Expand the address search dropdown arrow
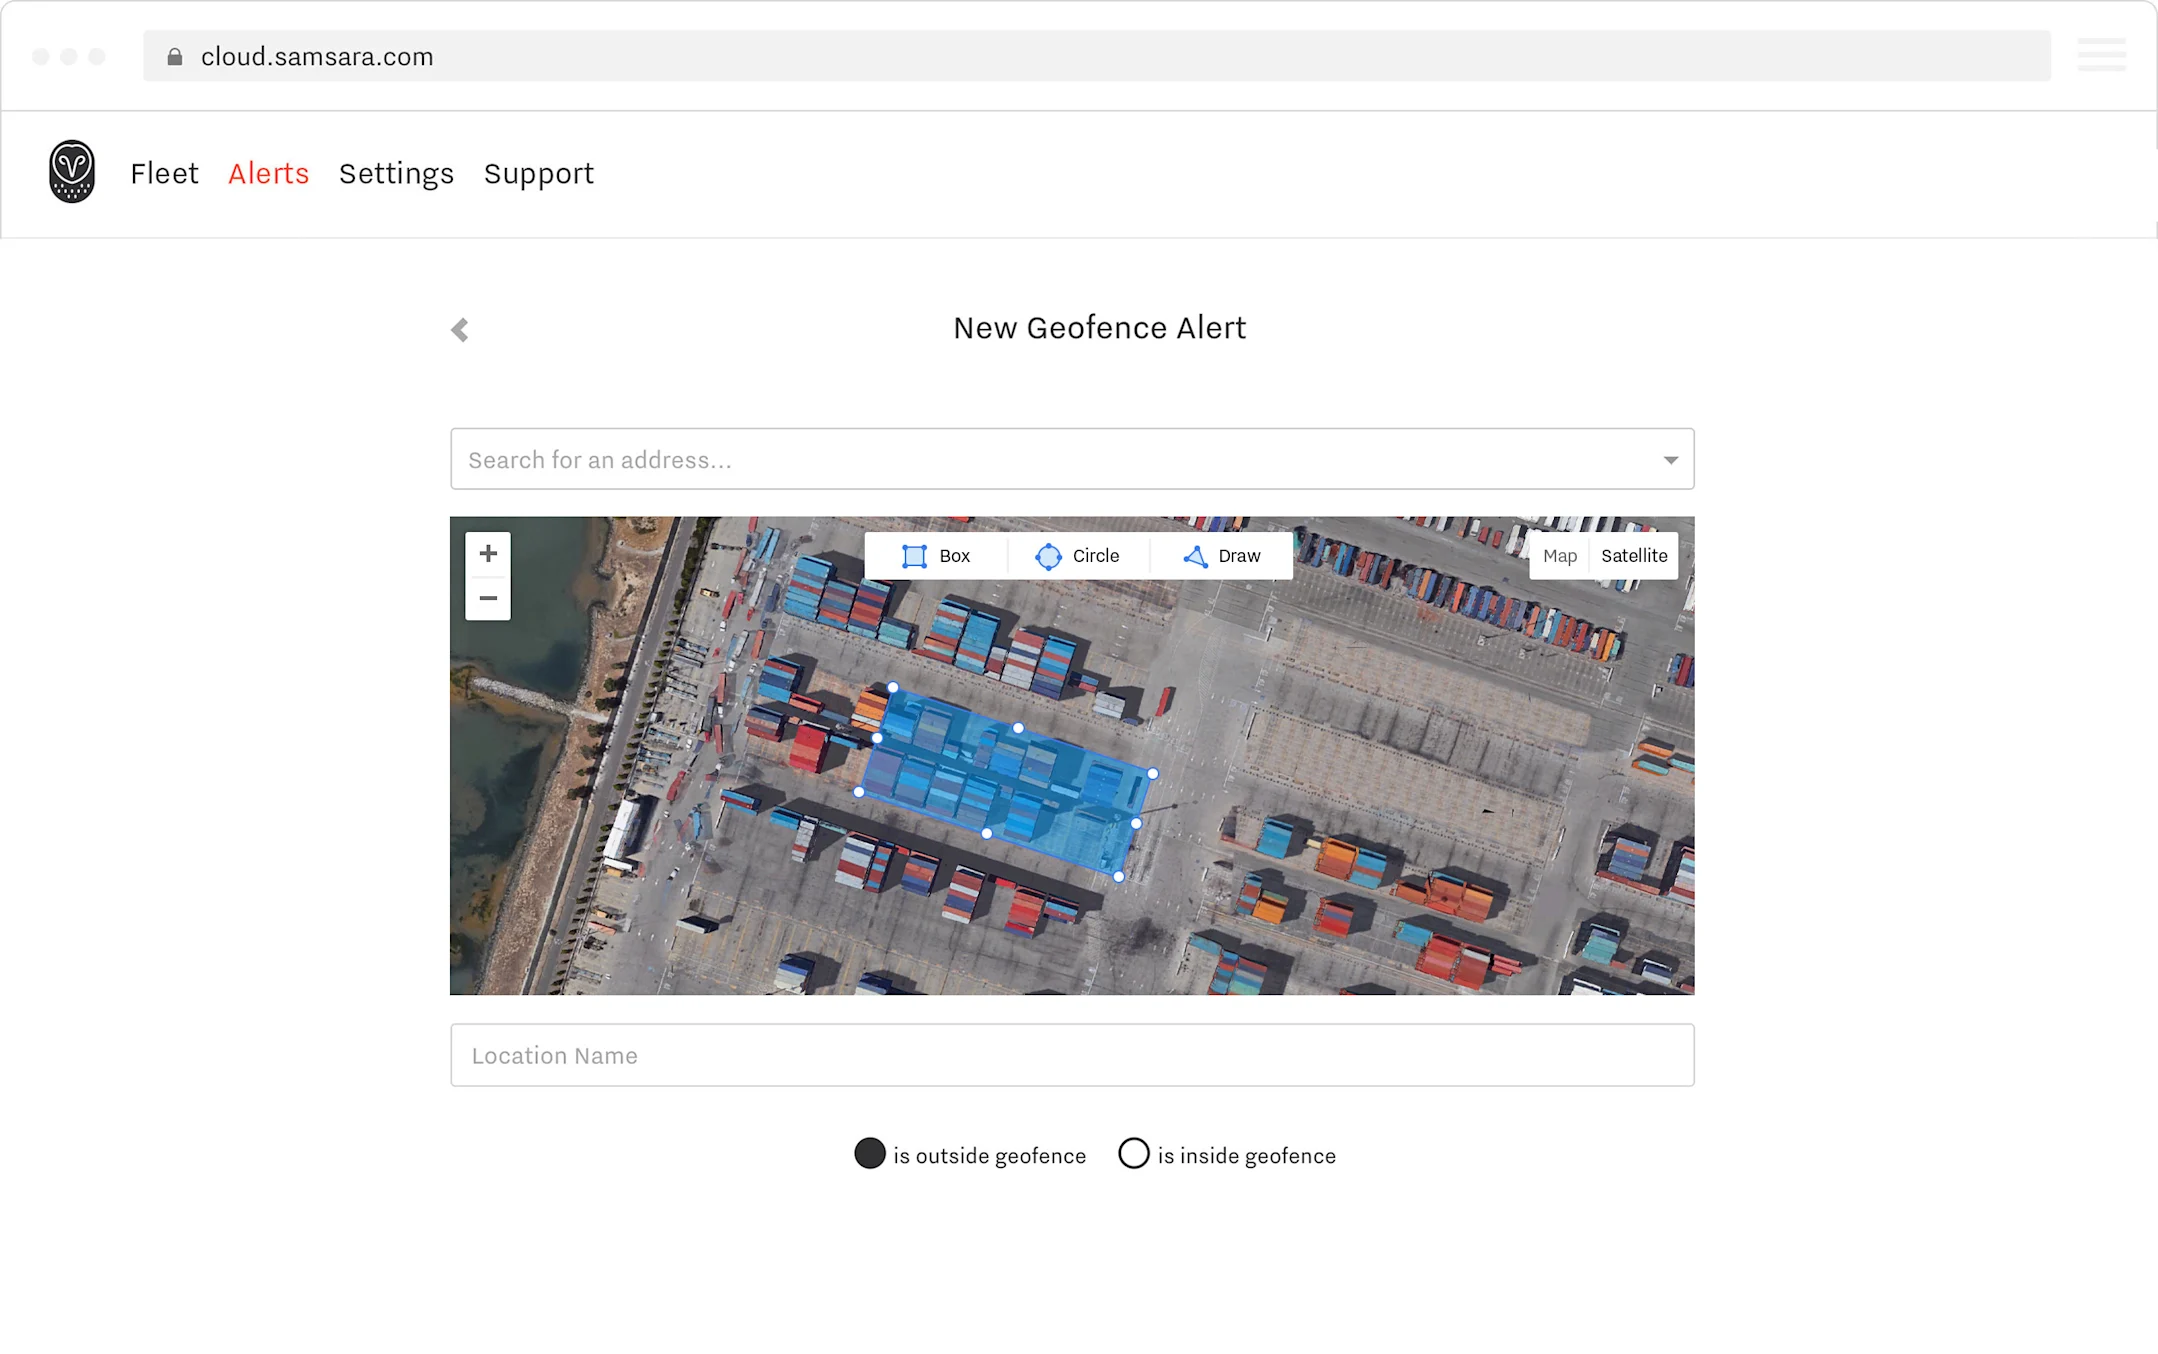The image size is (2158, 1354). tap(1670, 460)
